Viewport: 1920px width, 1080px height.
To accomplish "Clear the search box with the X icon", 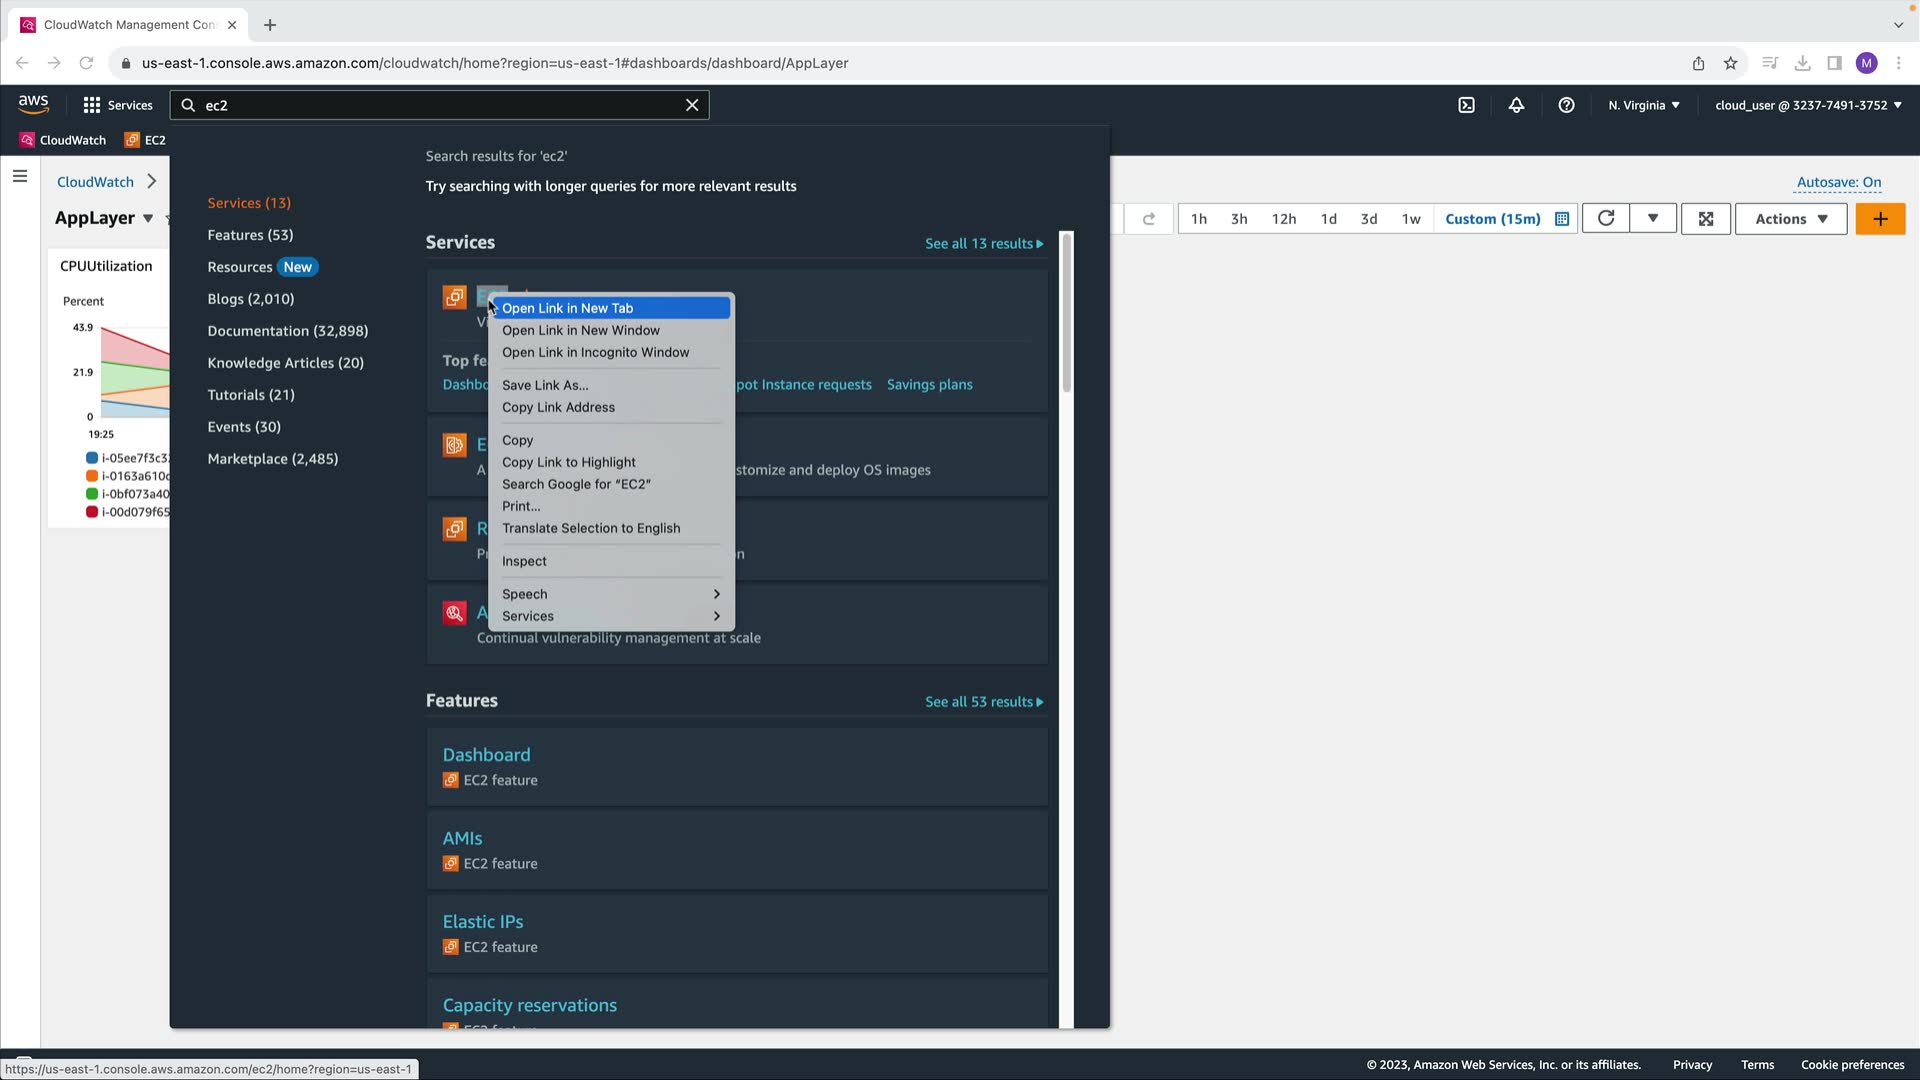I will [x=692, y=105].
